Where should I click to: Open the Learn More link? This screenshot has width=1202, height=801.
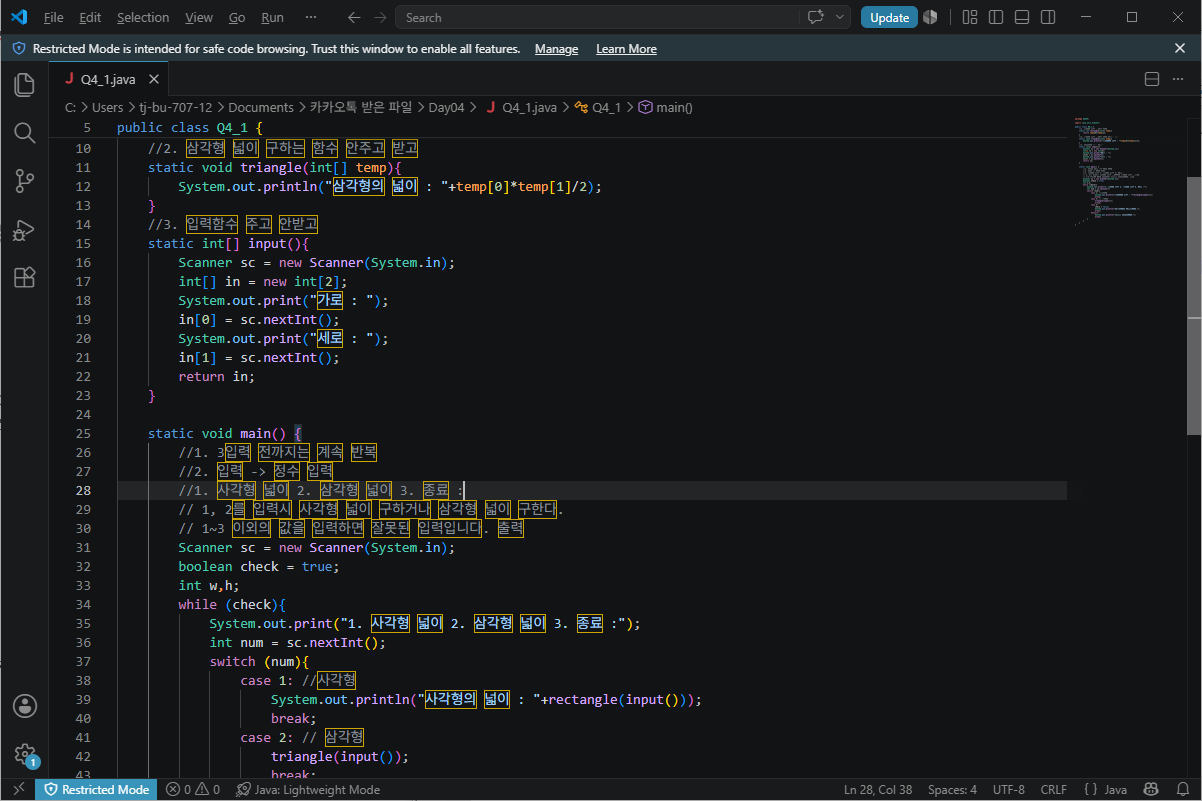pos(626,49)
